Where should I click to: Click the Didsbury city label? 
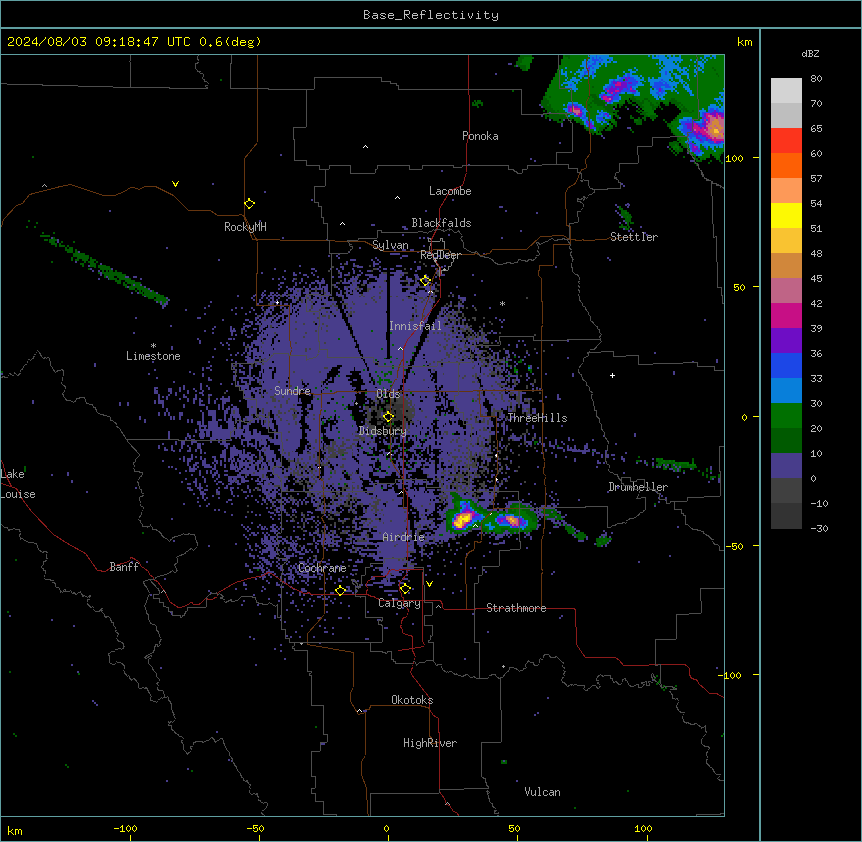tap(383, 431)
